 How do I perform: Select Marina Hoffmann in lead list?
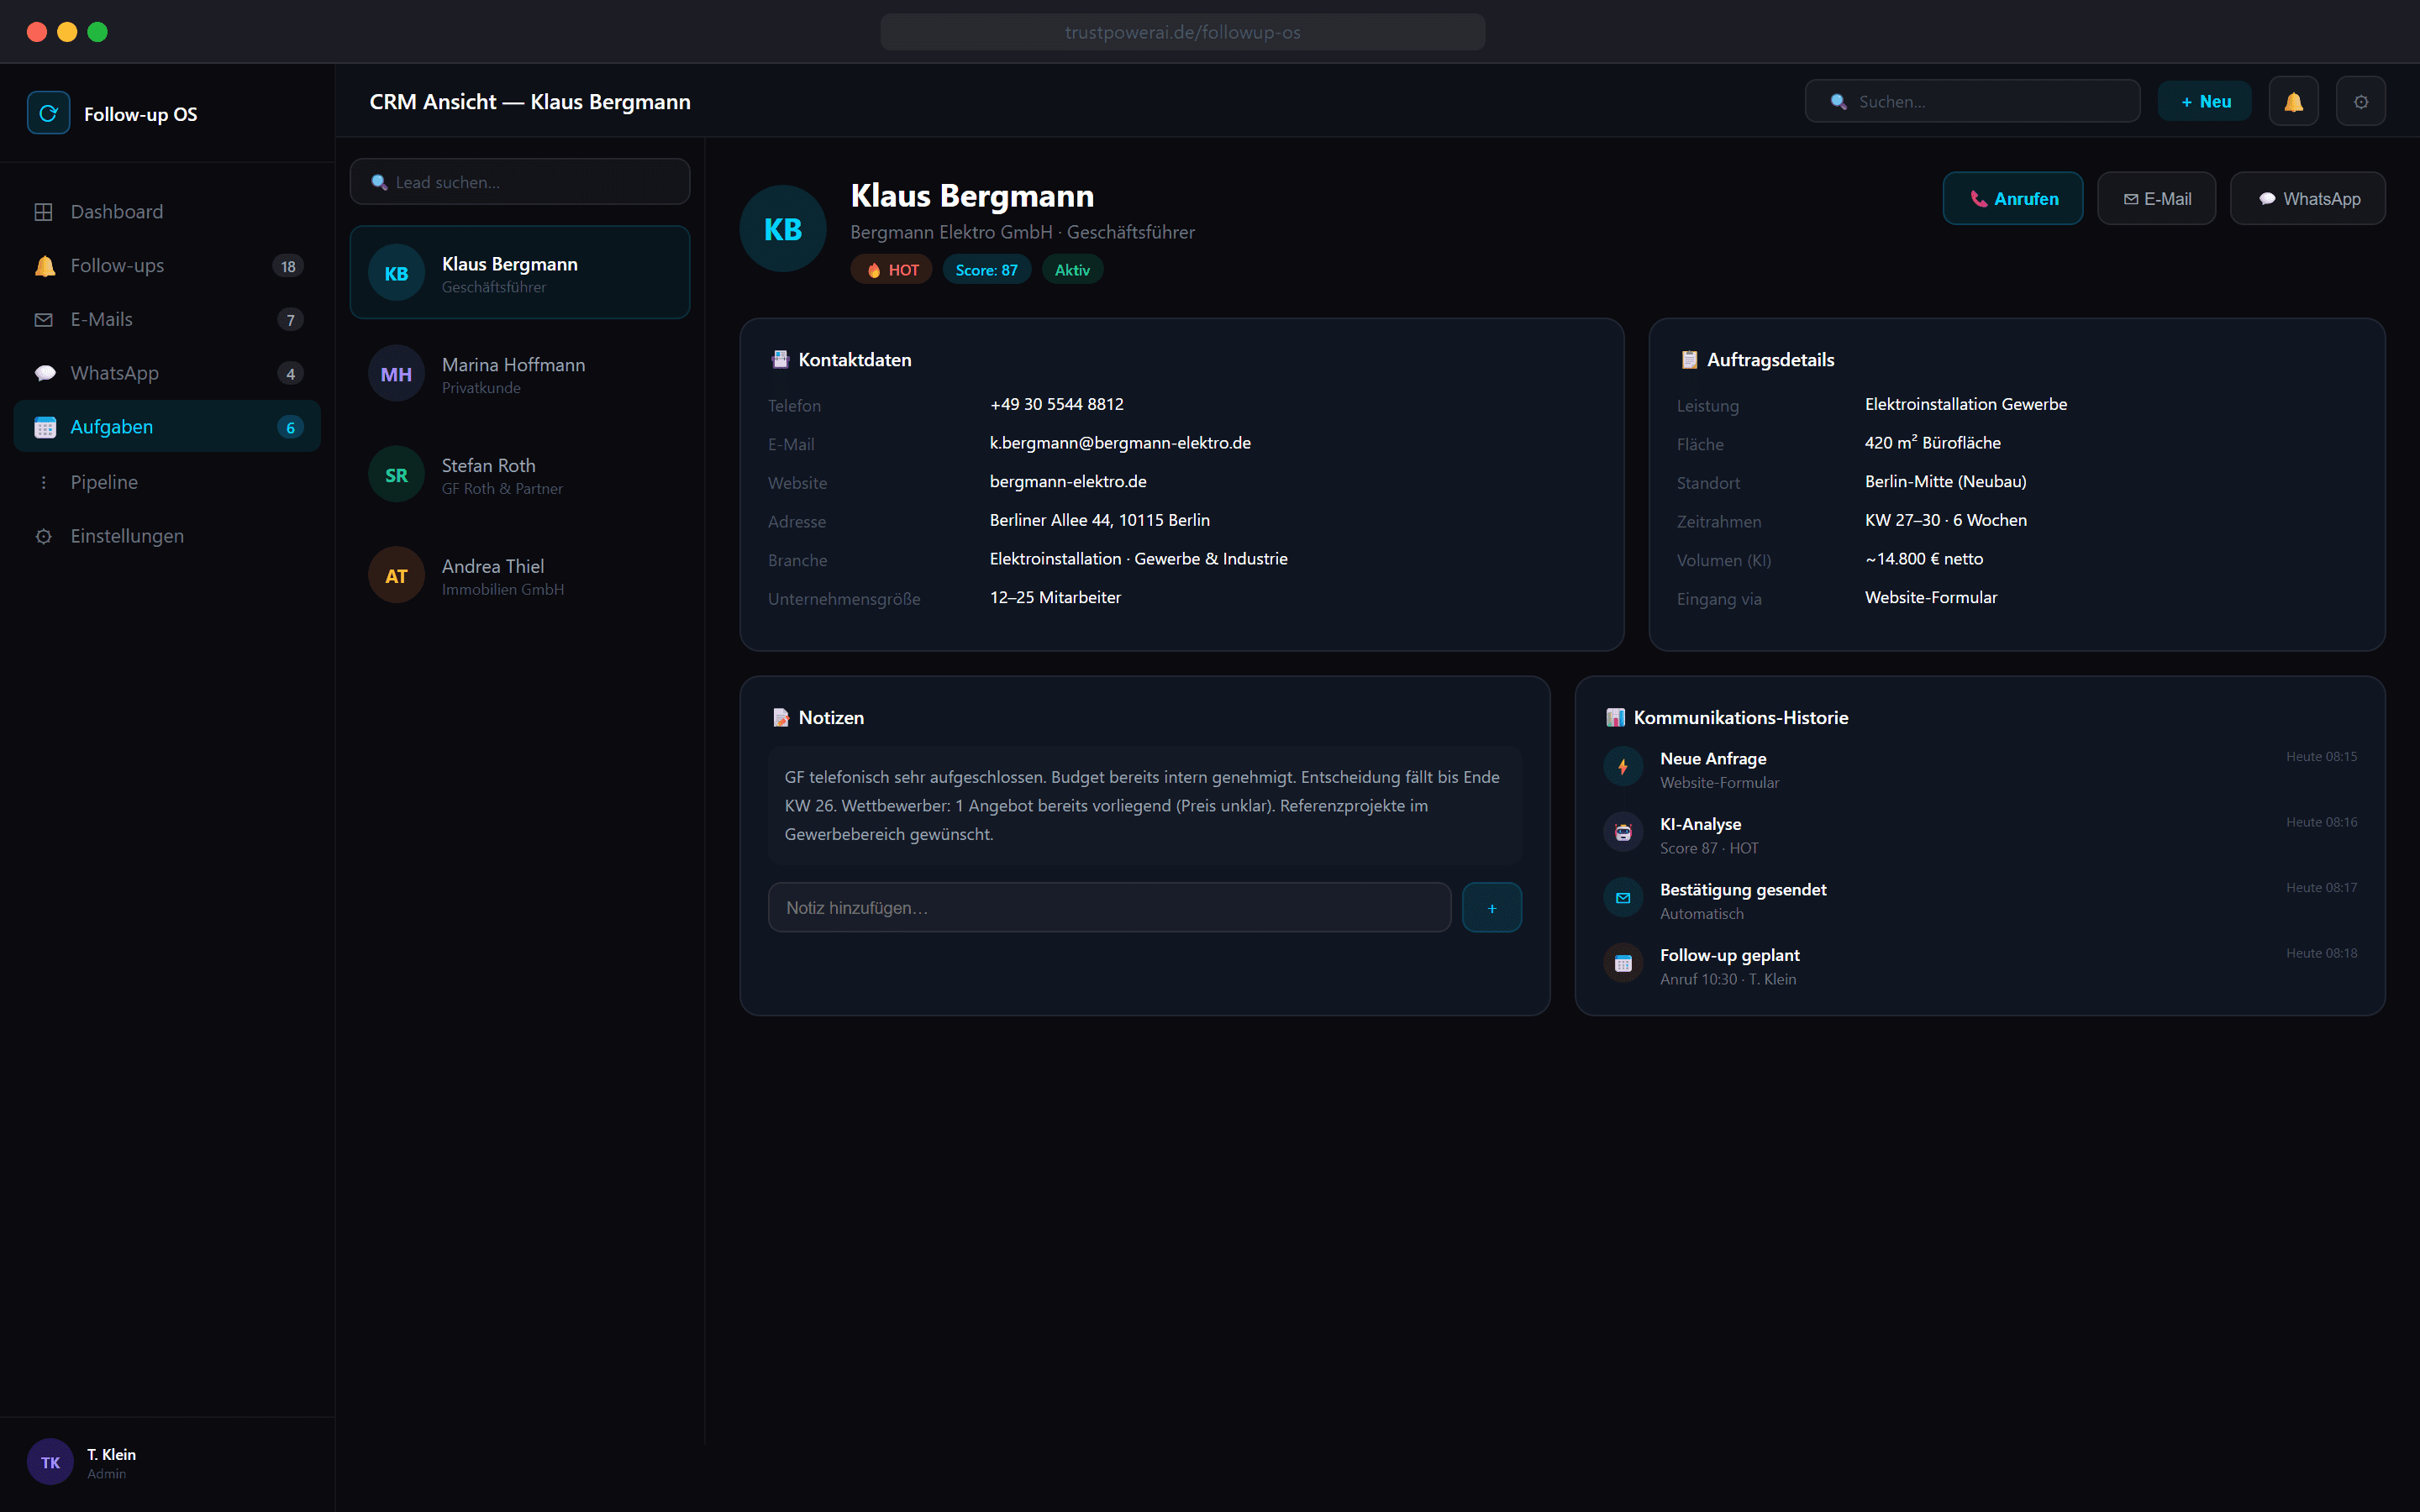pyautogui.click(x=520, y=374)
